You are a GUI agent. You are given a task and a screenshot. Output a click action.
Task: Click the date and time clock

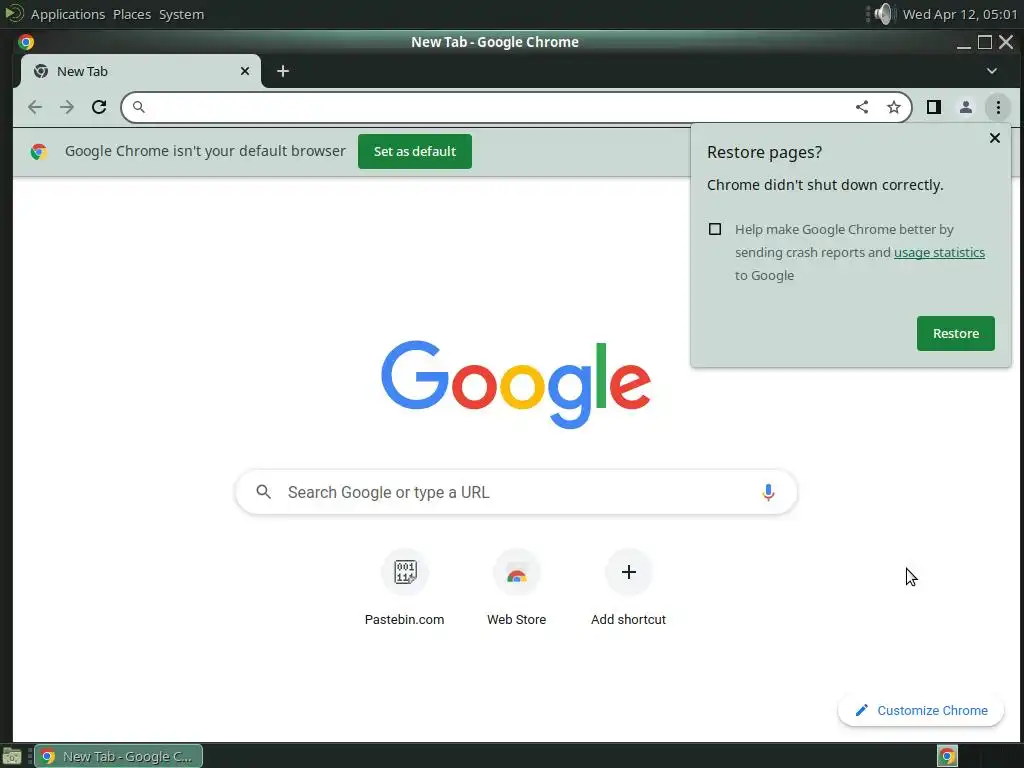pos(959,14)
